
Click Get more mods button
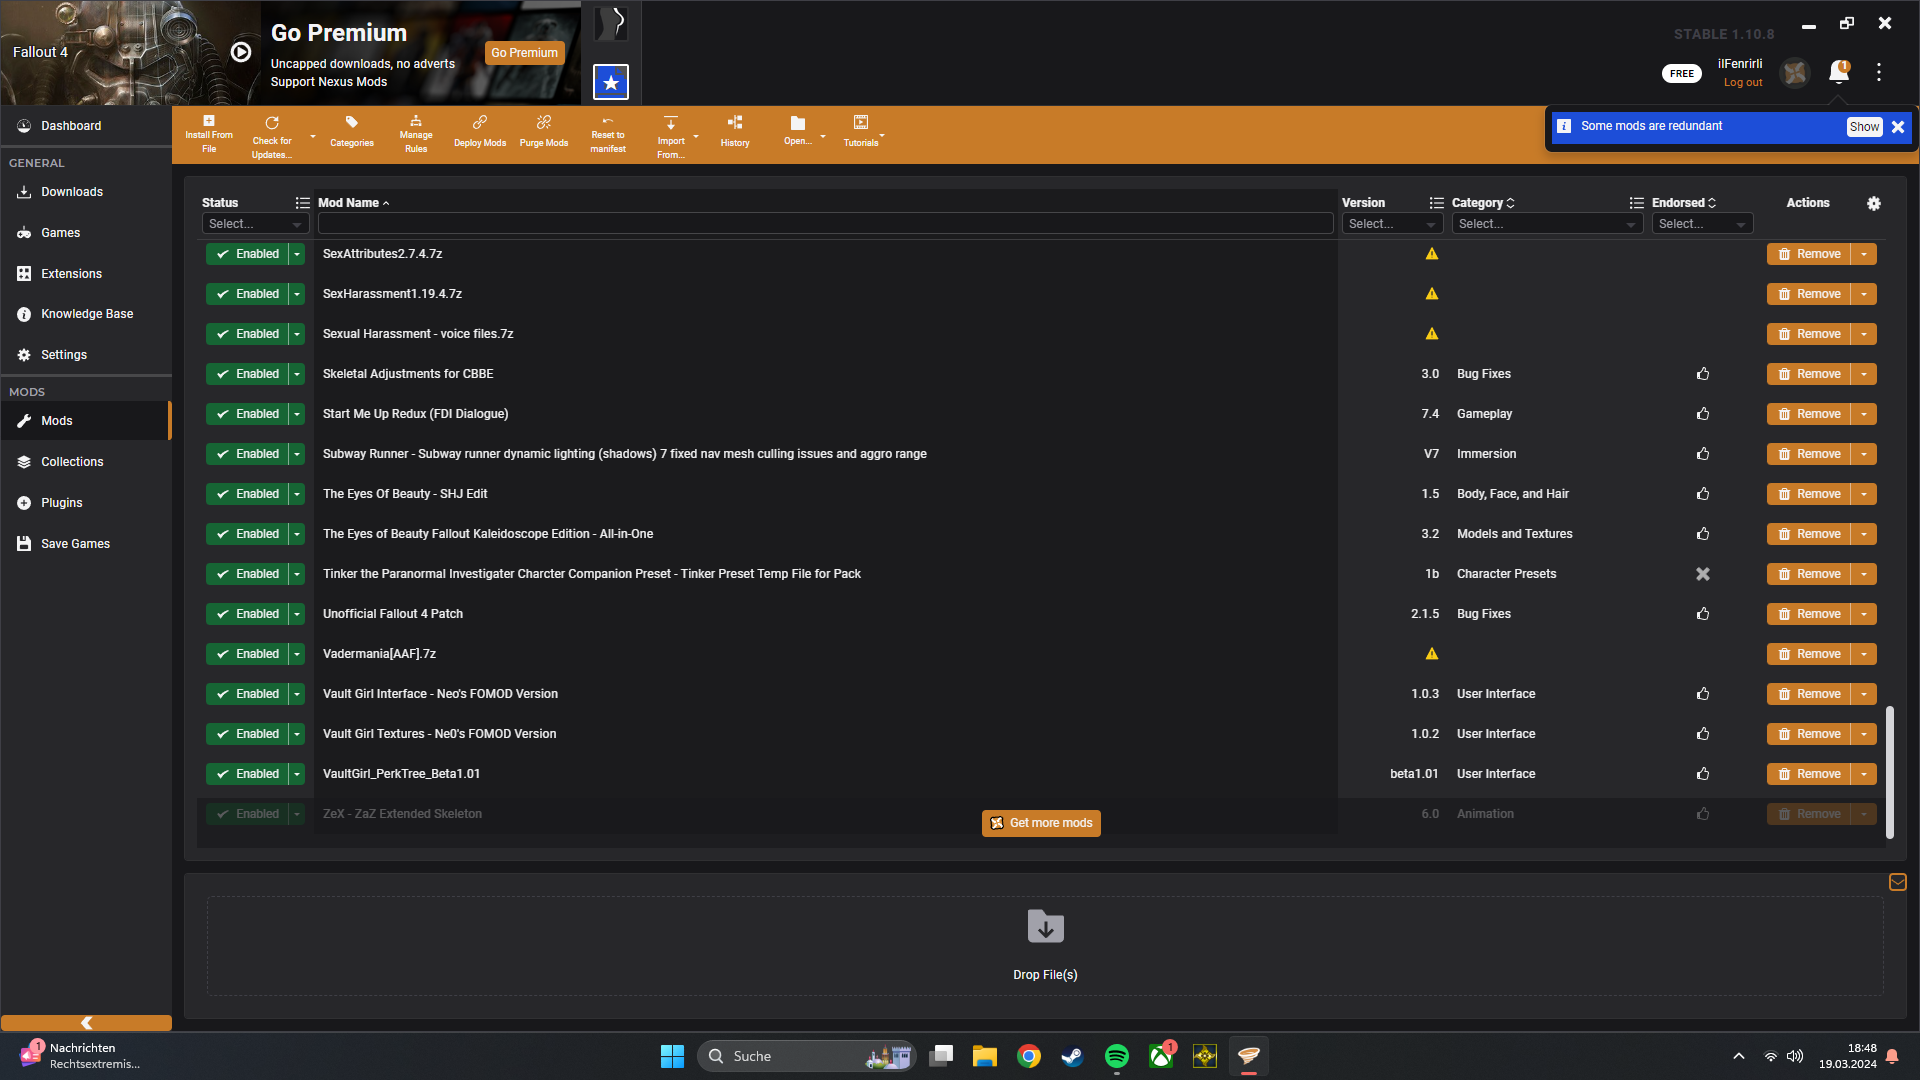(x=1041, y=823)
